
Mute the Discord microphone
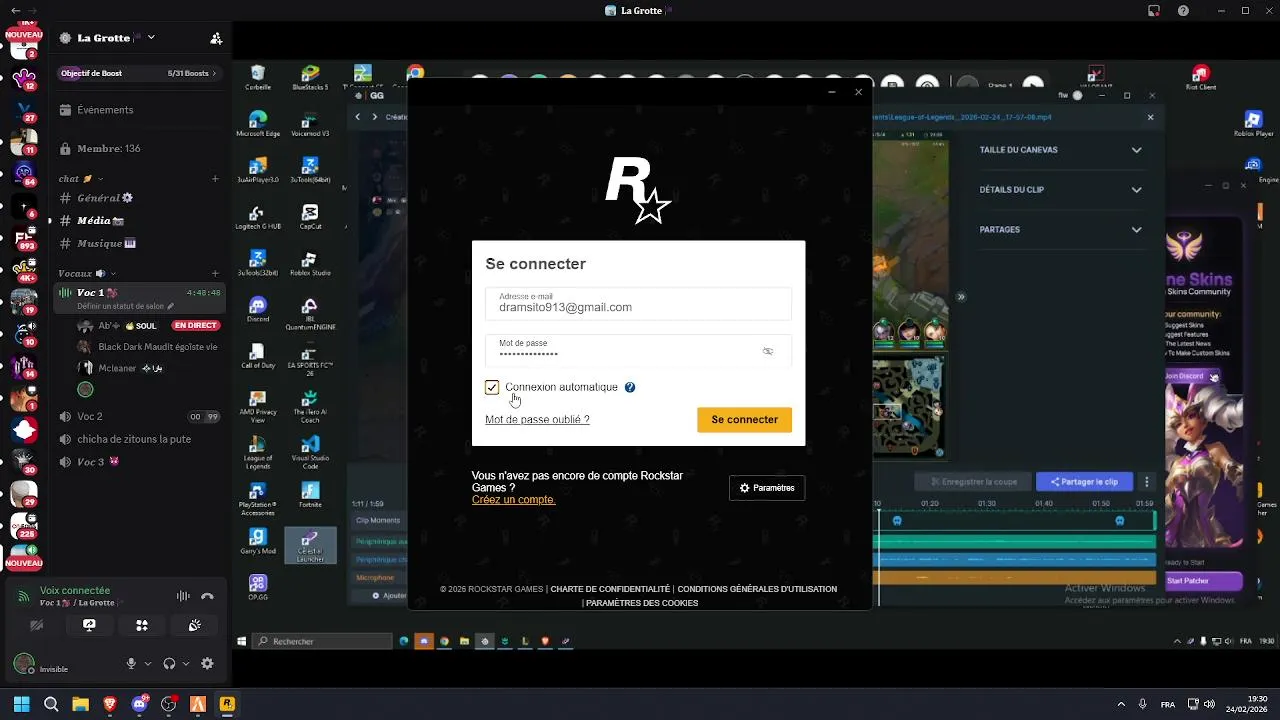point(131,663)
